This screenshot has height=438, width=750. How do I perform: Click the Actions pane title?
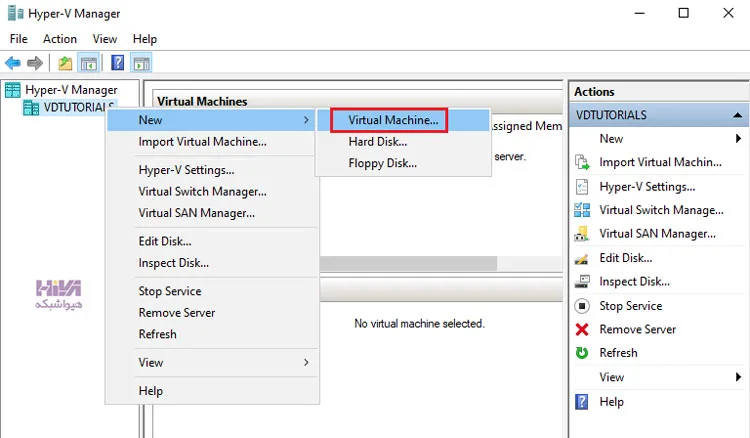tap(594, 91)
